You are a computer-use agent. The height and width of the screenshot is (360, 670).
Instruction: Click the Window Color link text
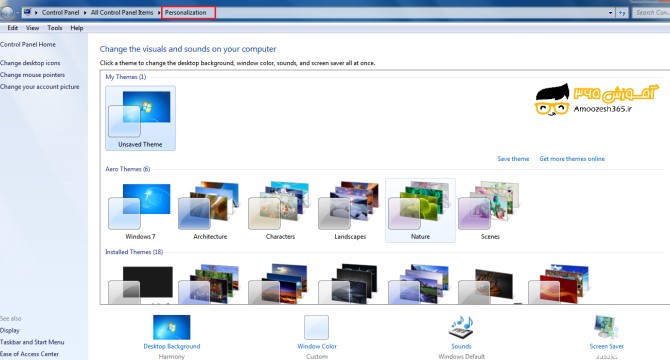pyautogui.click(x=317, y=346)
